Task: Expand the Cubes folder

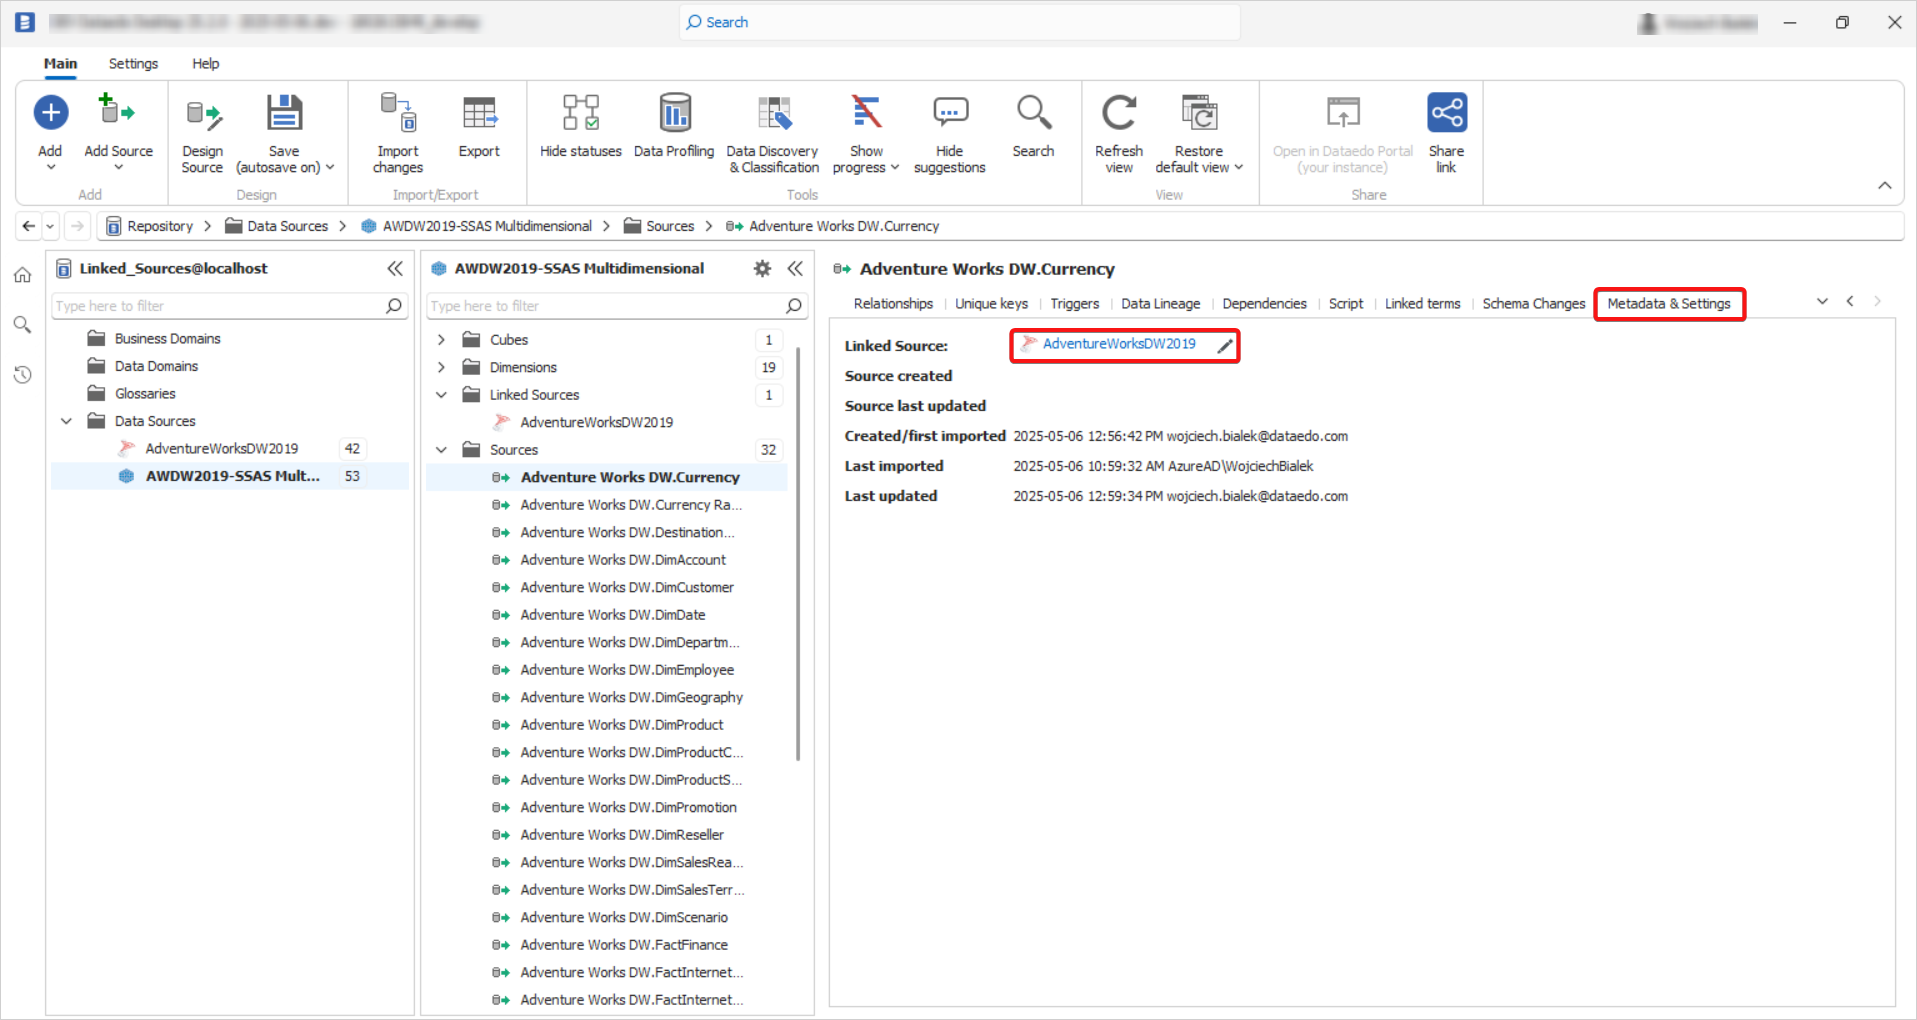Action: point(441,340)
